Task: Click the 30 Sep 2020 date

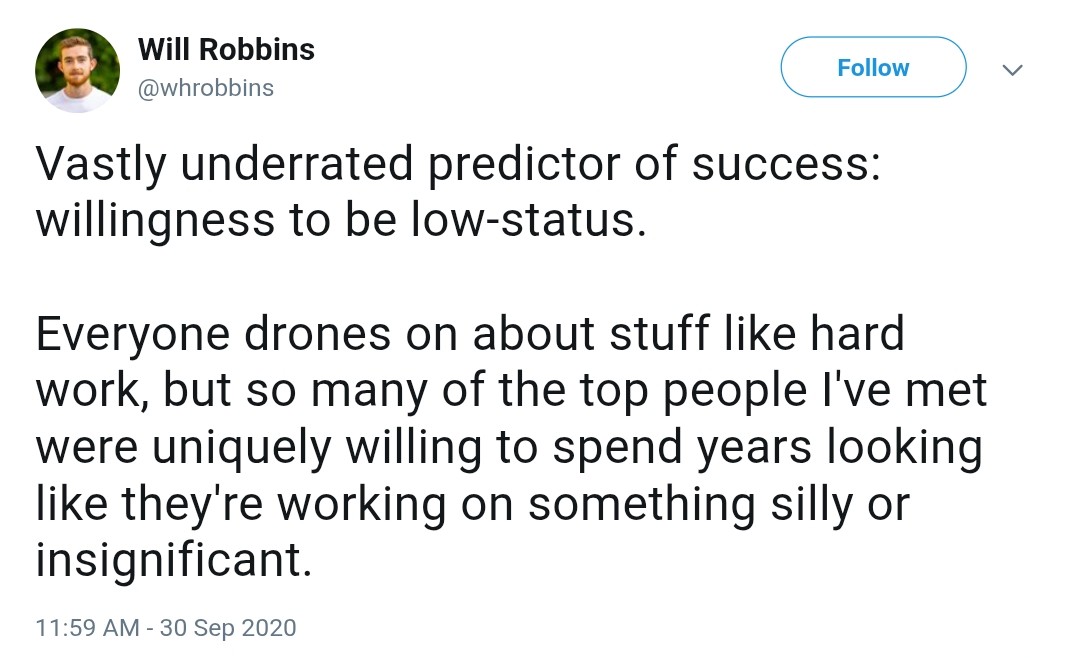Action: [x=231, y=628]
